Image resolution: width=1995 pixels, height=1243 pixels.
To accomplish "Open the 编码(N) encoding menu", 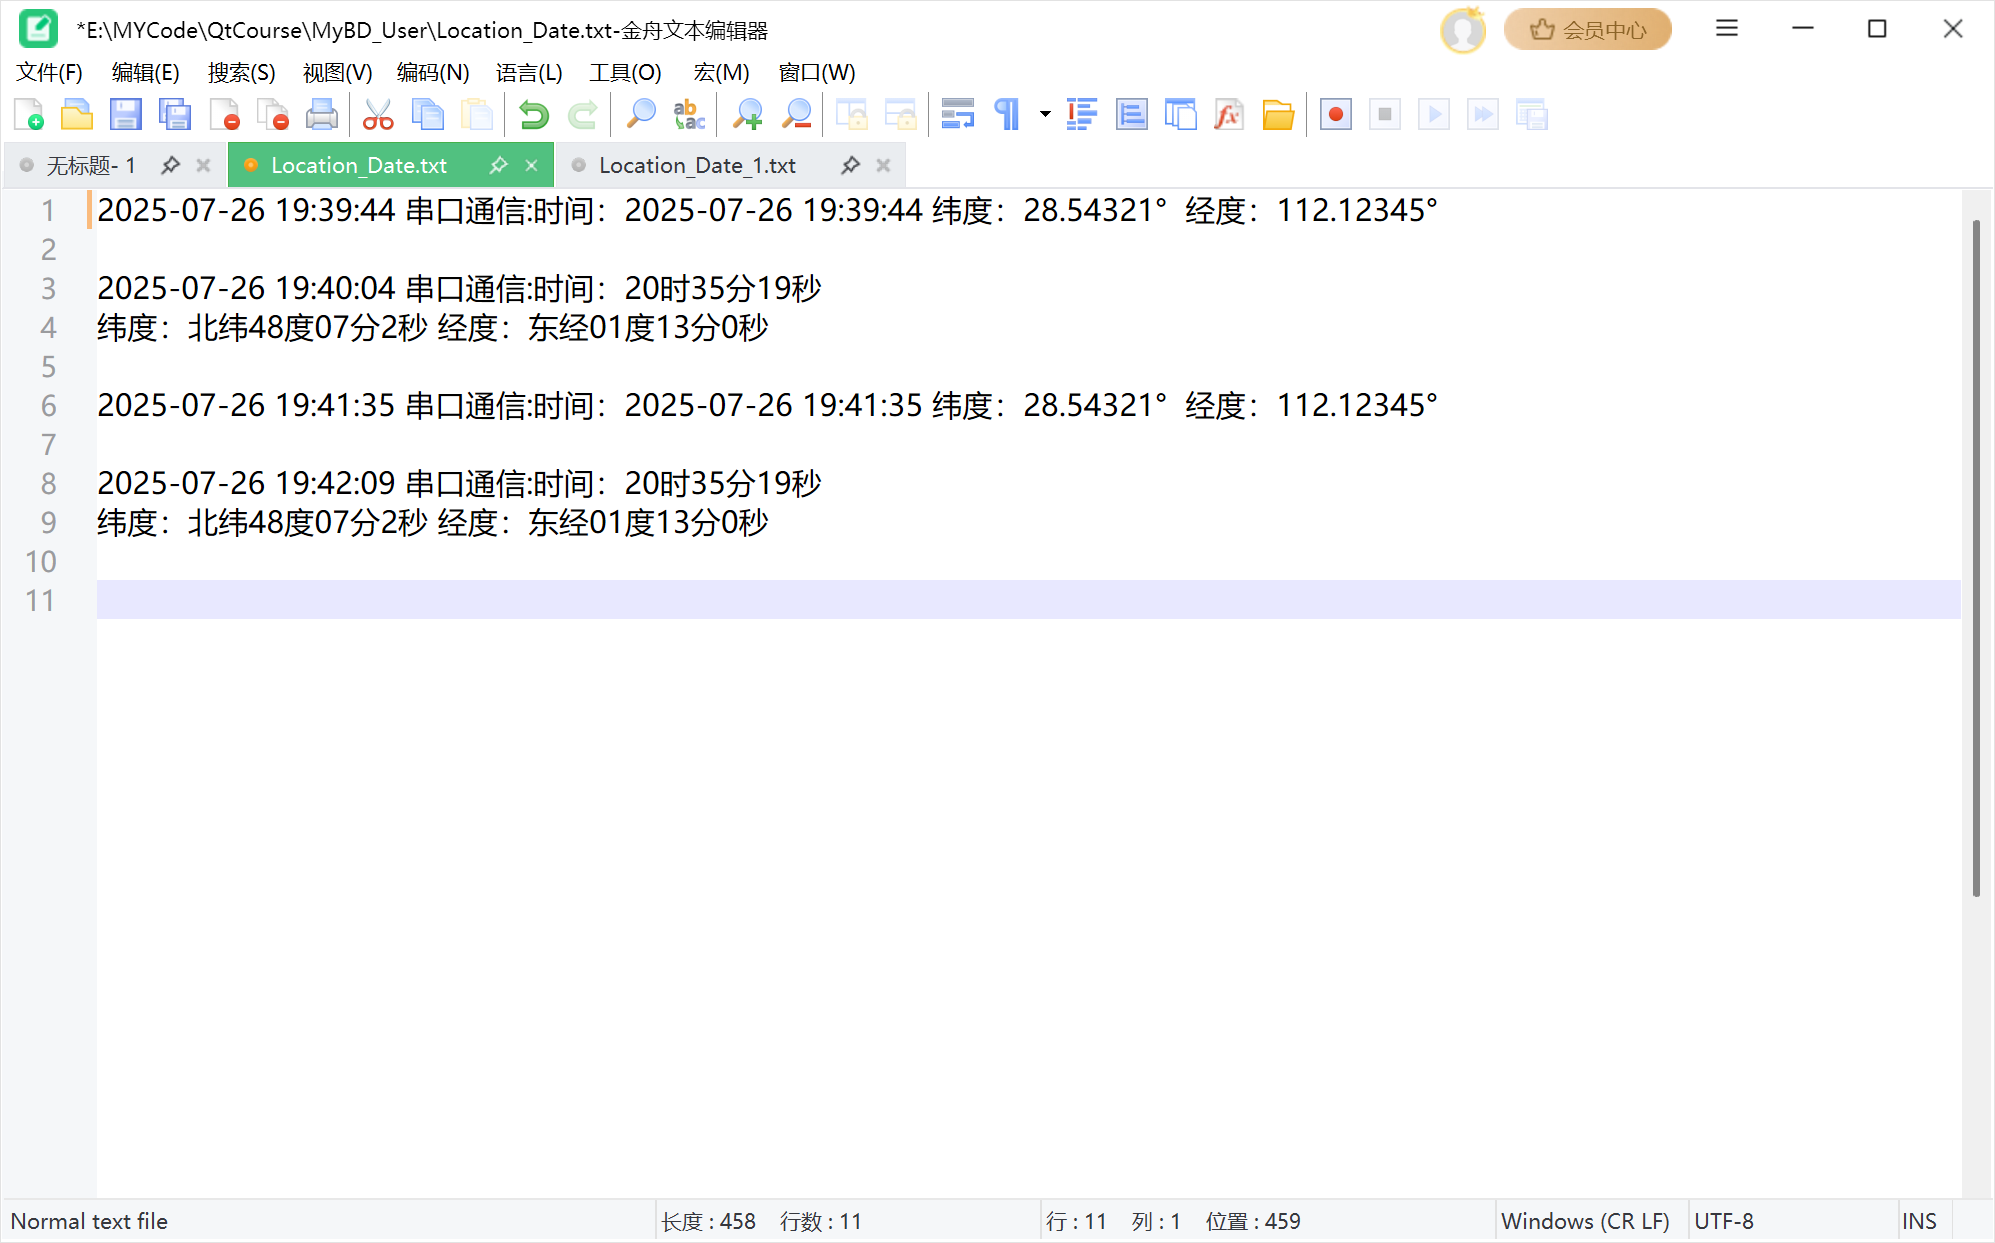I will tap(432, 73).
